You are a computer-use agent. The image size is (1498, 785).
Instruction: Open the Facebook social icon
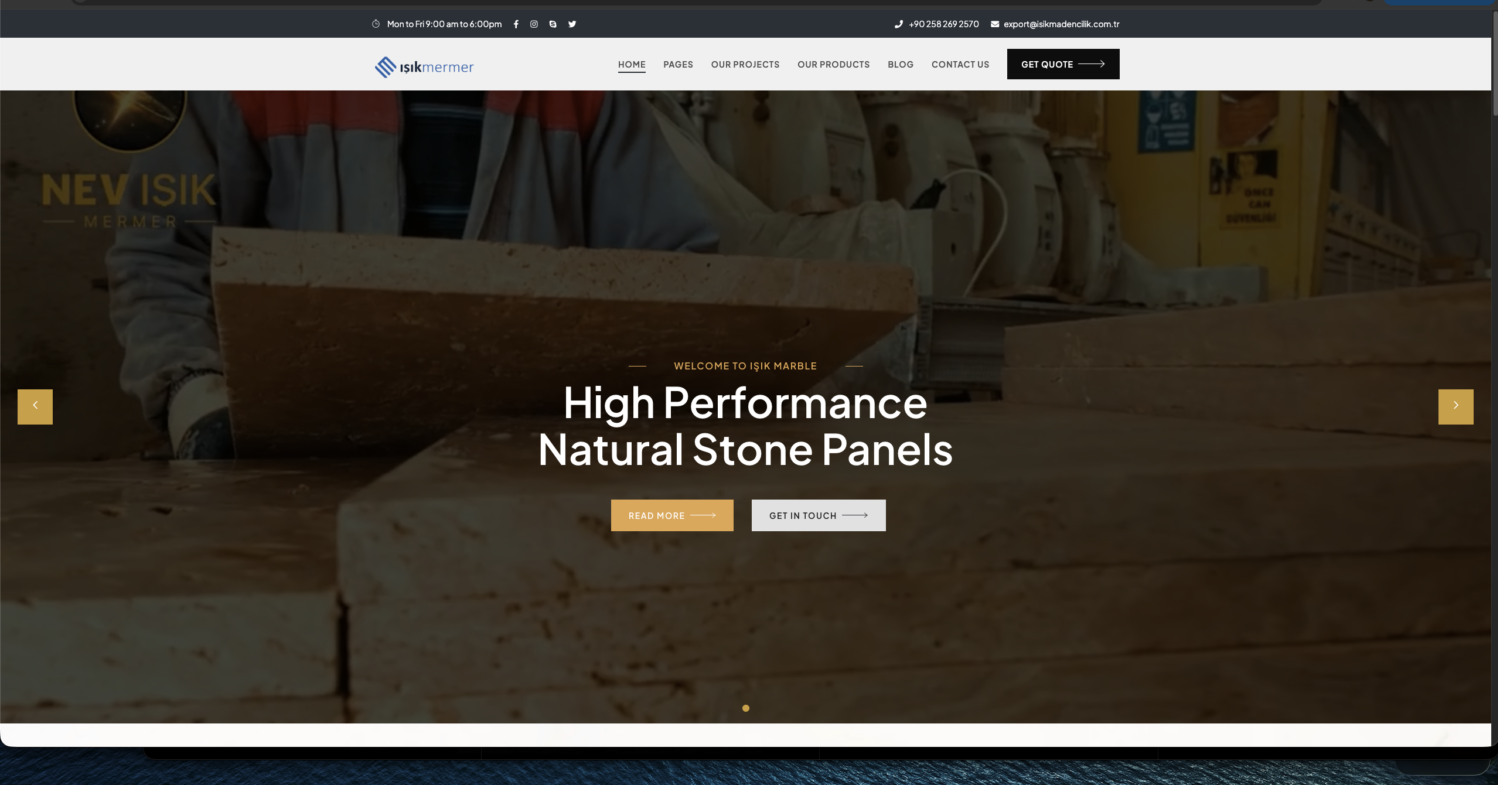tap(516, 24)
